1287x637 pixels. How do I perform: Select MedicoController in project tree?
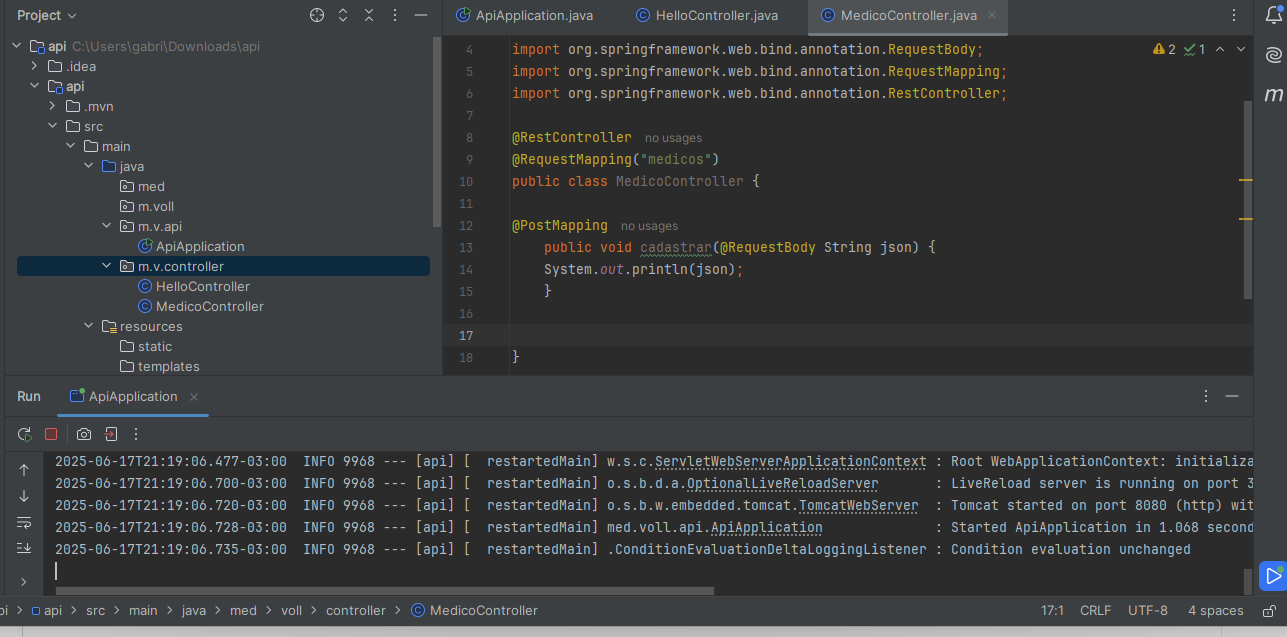(x=200, y=306)
